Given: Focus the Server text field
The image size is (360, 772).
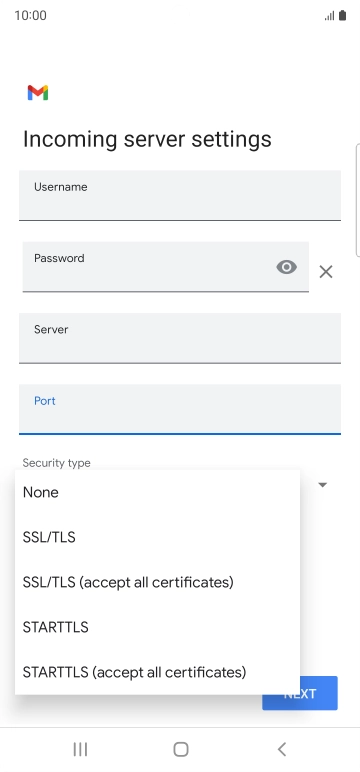Looking at the screenshot, I should click(x=180, y=338).
